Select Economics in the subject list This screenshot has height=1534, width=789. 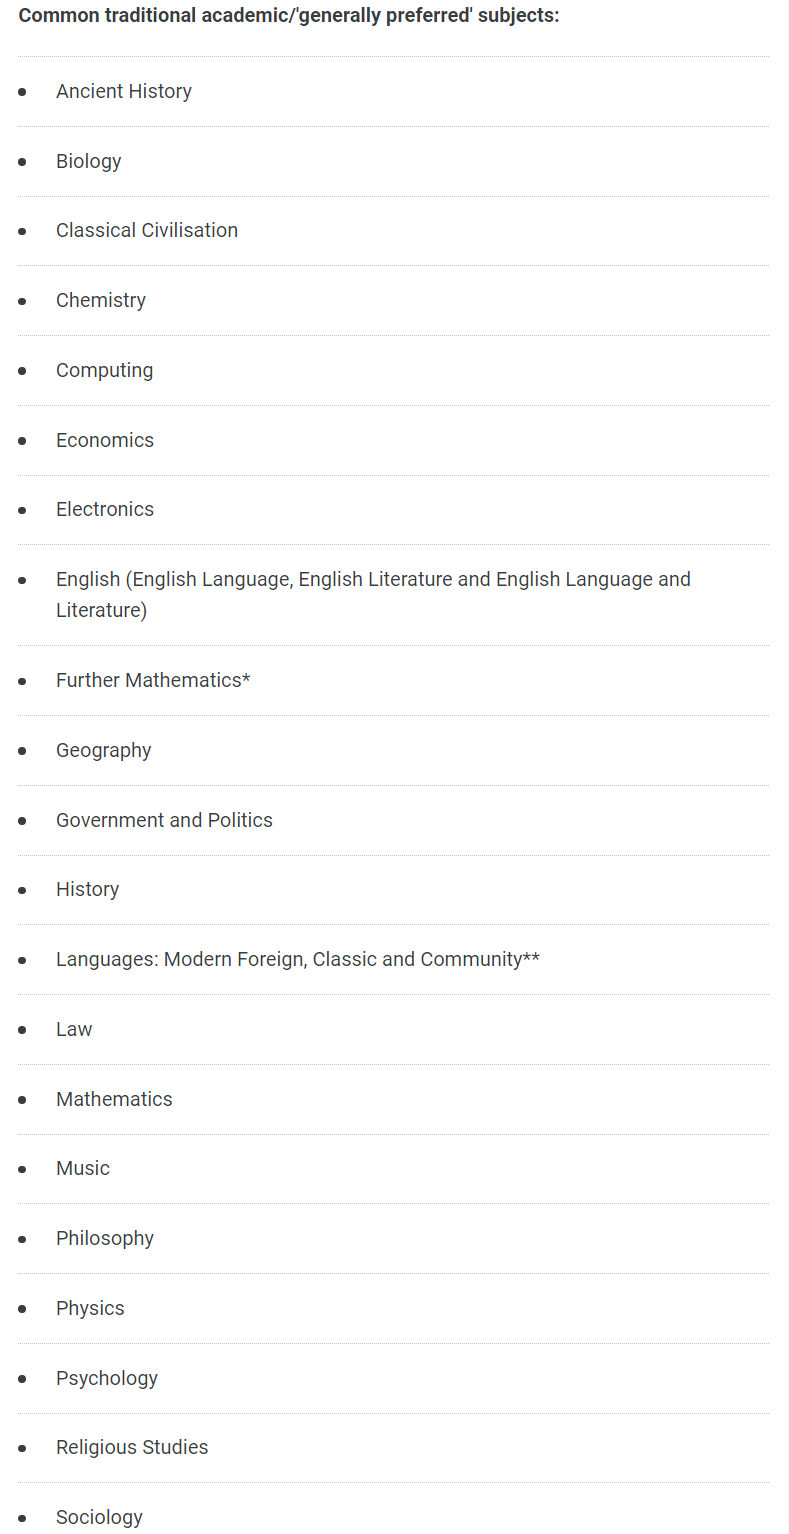pyautogui.click(x=105, y=440)
